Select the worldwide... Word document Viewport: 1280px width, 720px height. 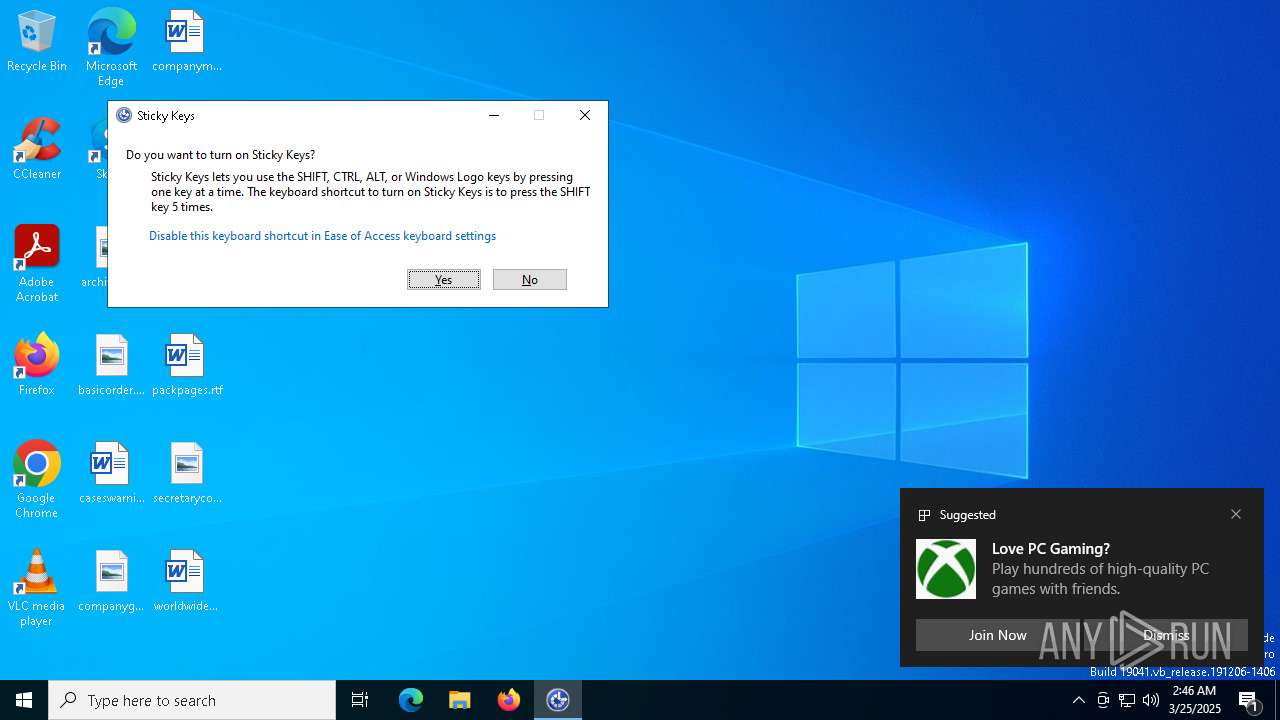[186, 581]
